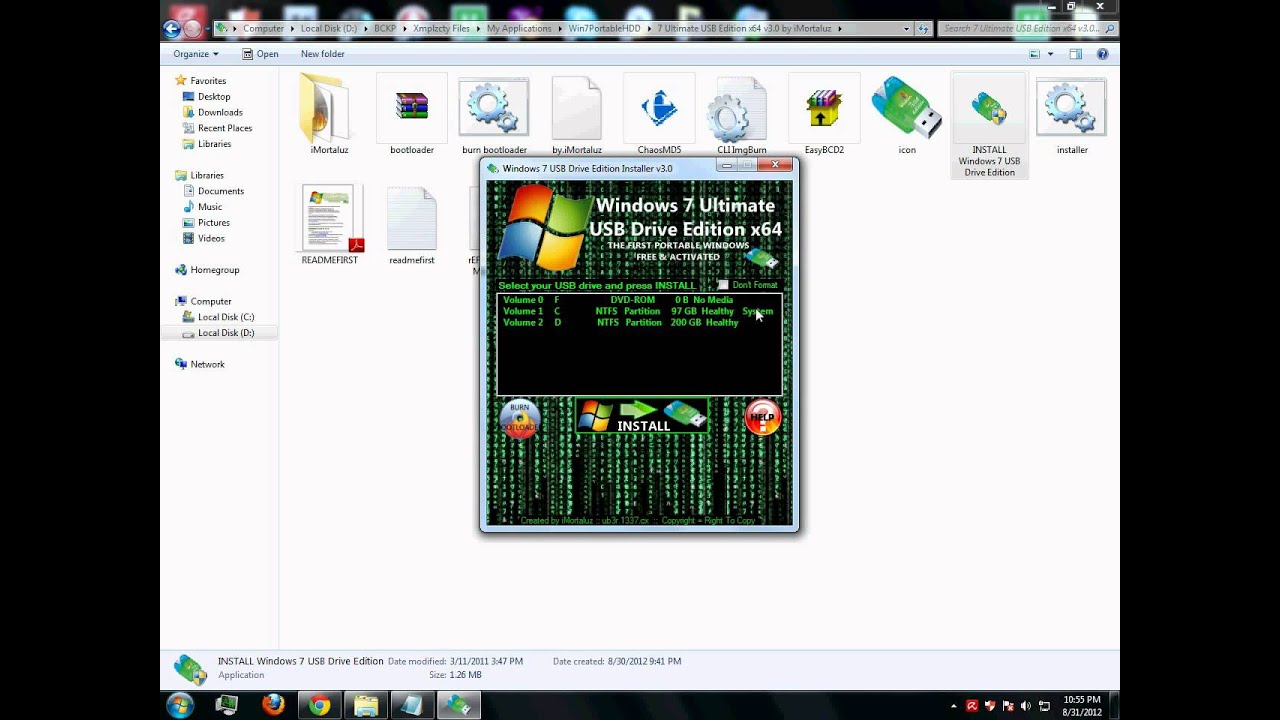Click the red HELP icon in installer
Viewport: 1280px width, 720px height.
pos(762,417)
